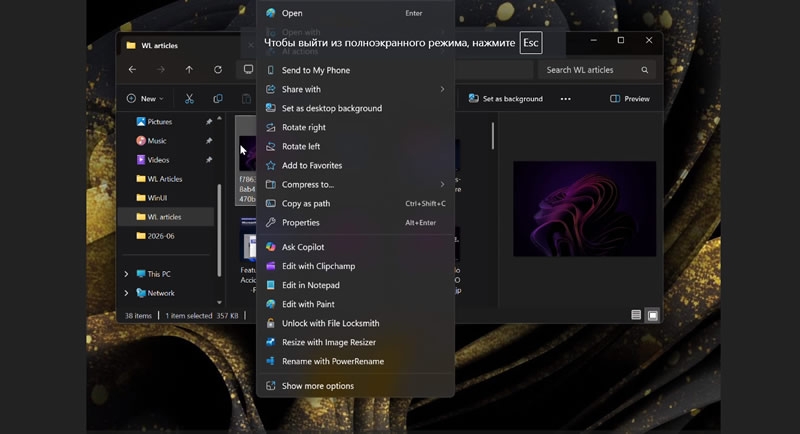
Task: Click Ask Copilot entry
Action: coord(355,247)
